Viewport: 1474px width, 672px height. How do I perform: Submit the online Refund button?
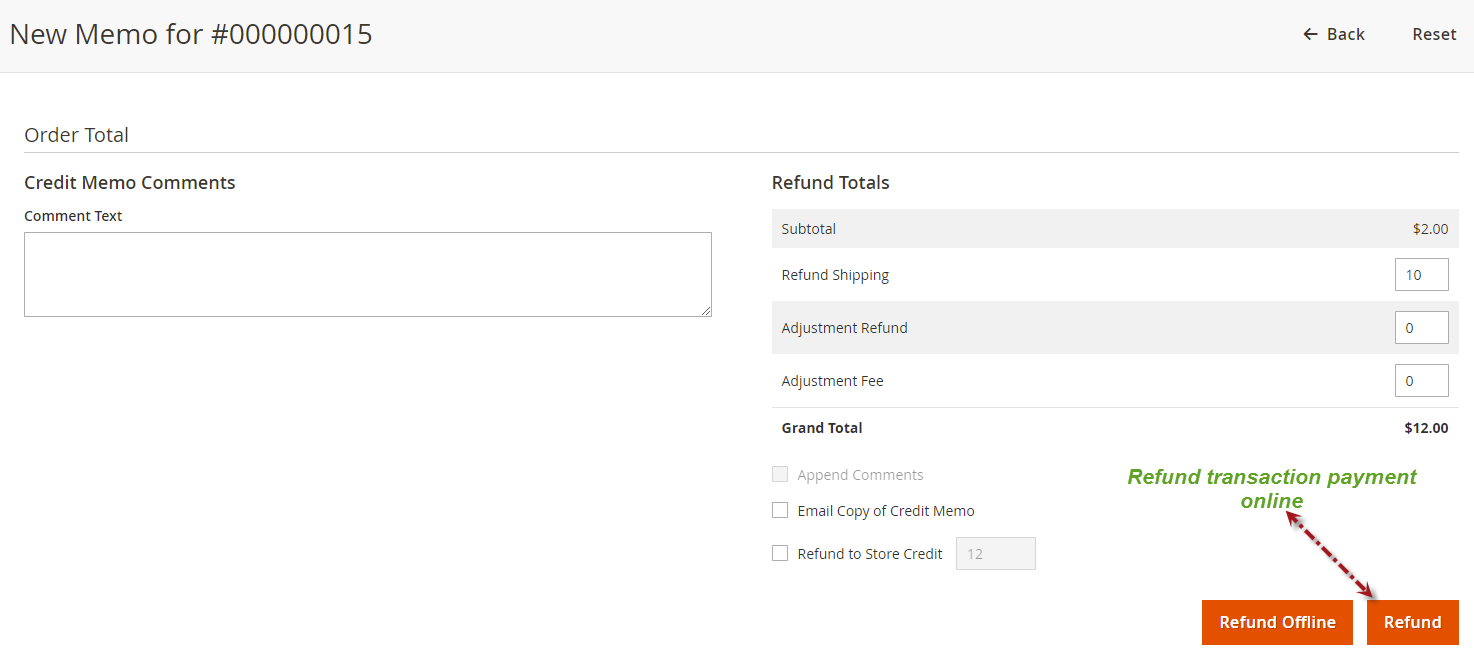(x=1412, y=622)
